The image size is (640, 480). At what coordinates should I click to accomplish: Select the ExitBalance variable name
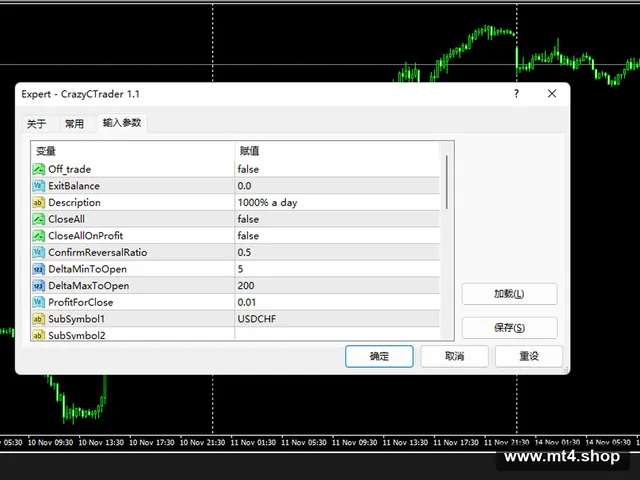click(x=74, y=186)
